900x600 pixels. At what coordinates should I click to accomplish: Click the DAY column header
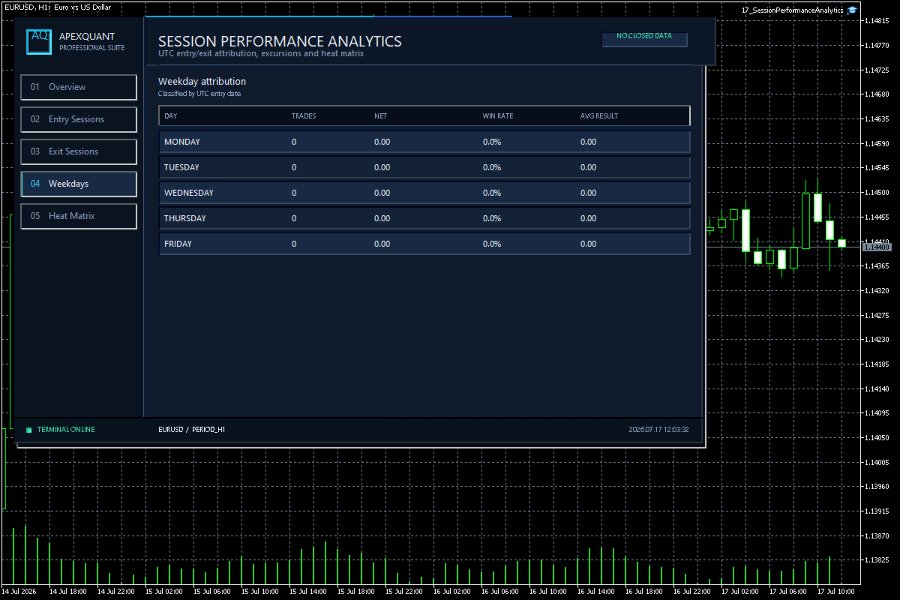click(x=171, y=116)
